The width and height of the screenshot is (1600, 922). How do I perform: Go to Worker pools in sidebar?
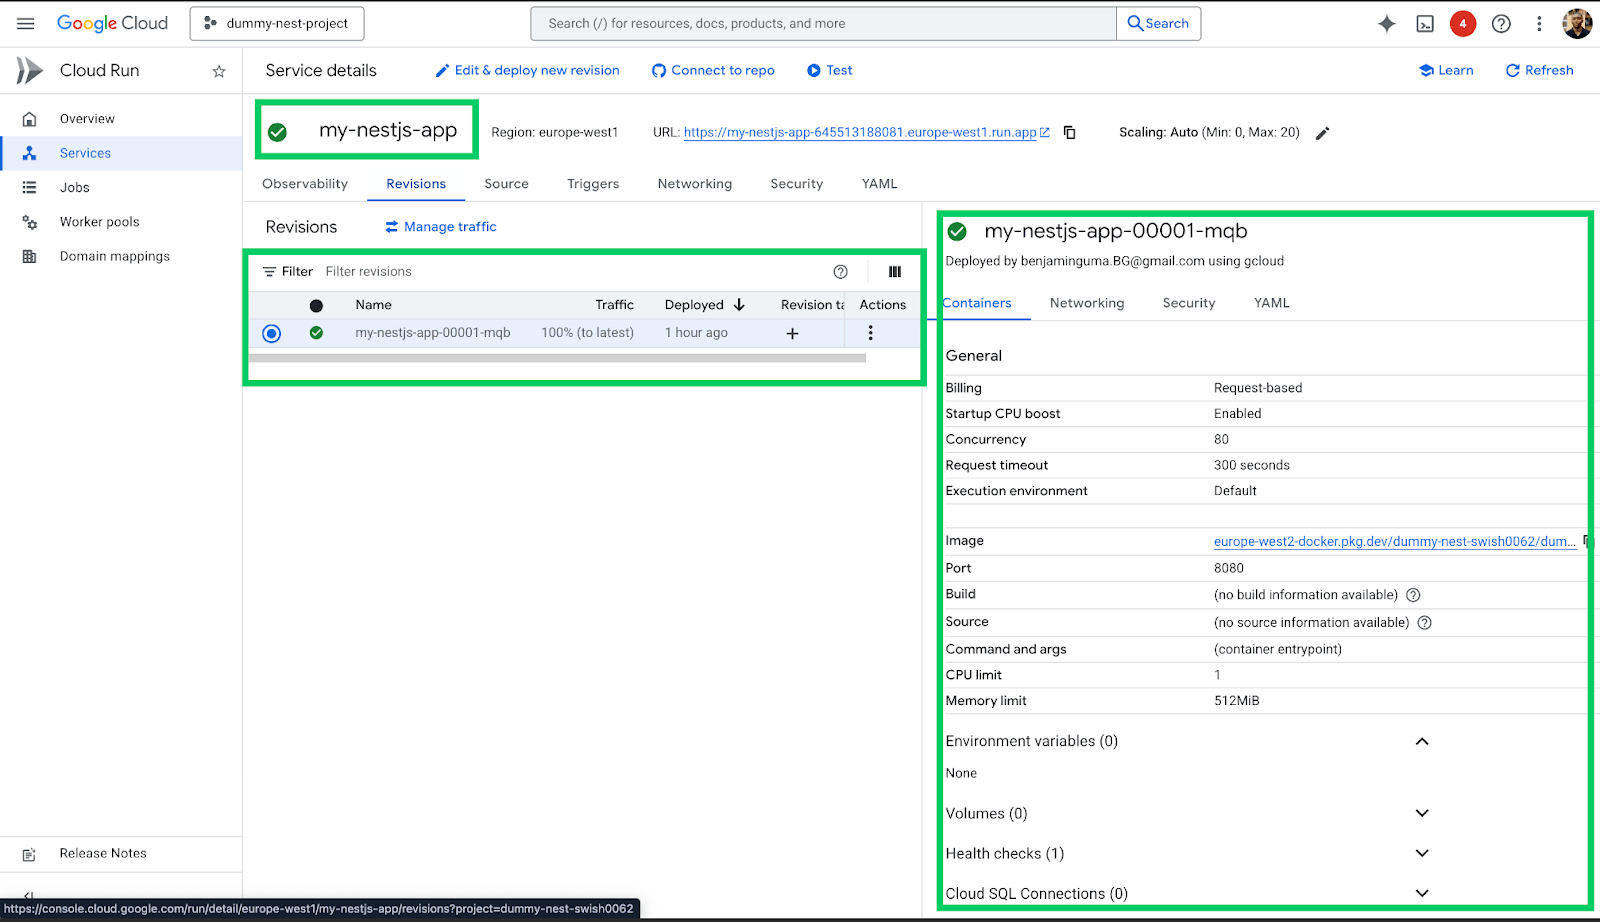point(121,222)
